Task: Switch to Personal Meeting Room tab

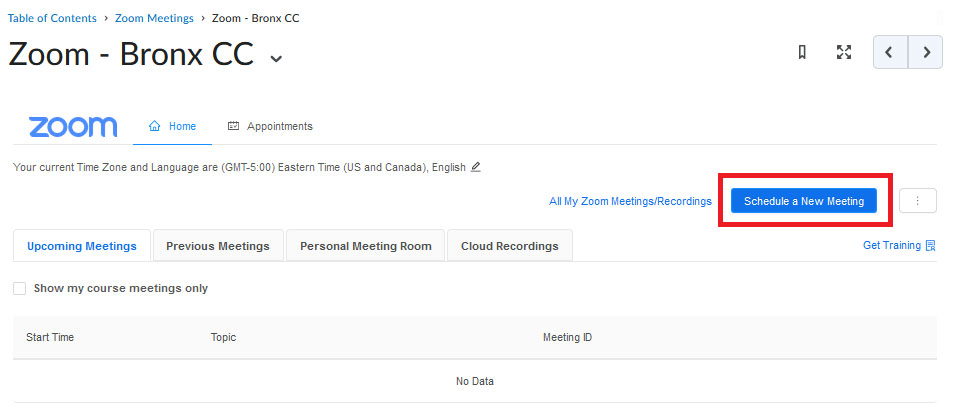Action: [365, 246]
